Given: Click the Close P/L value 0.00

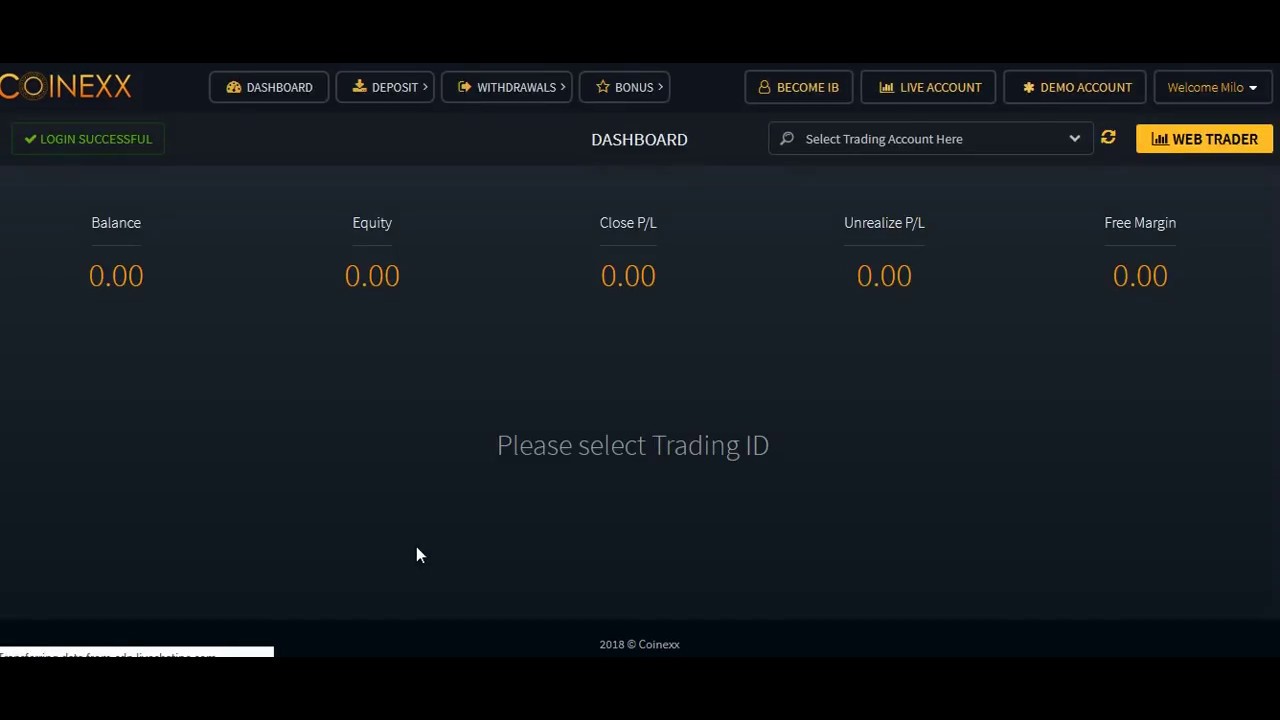Looking at the screenshot, I should (628, 276).
